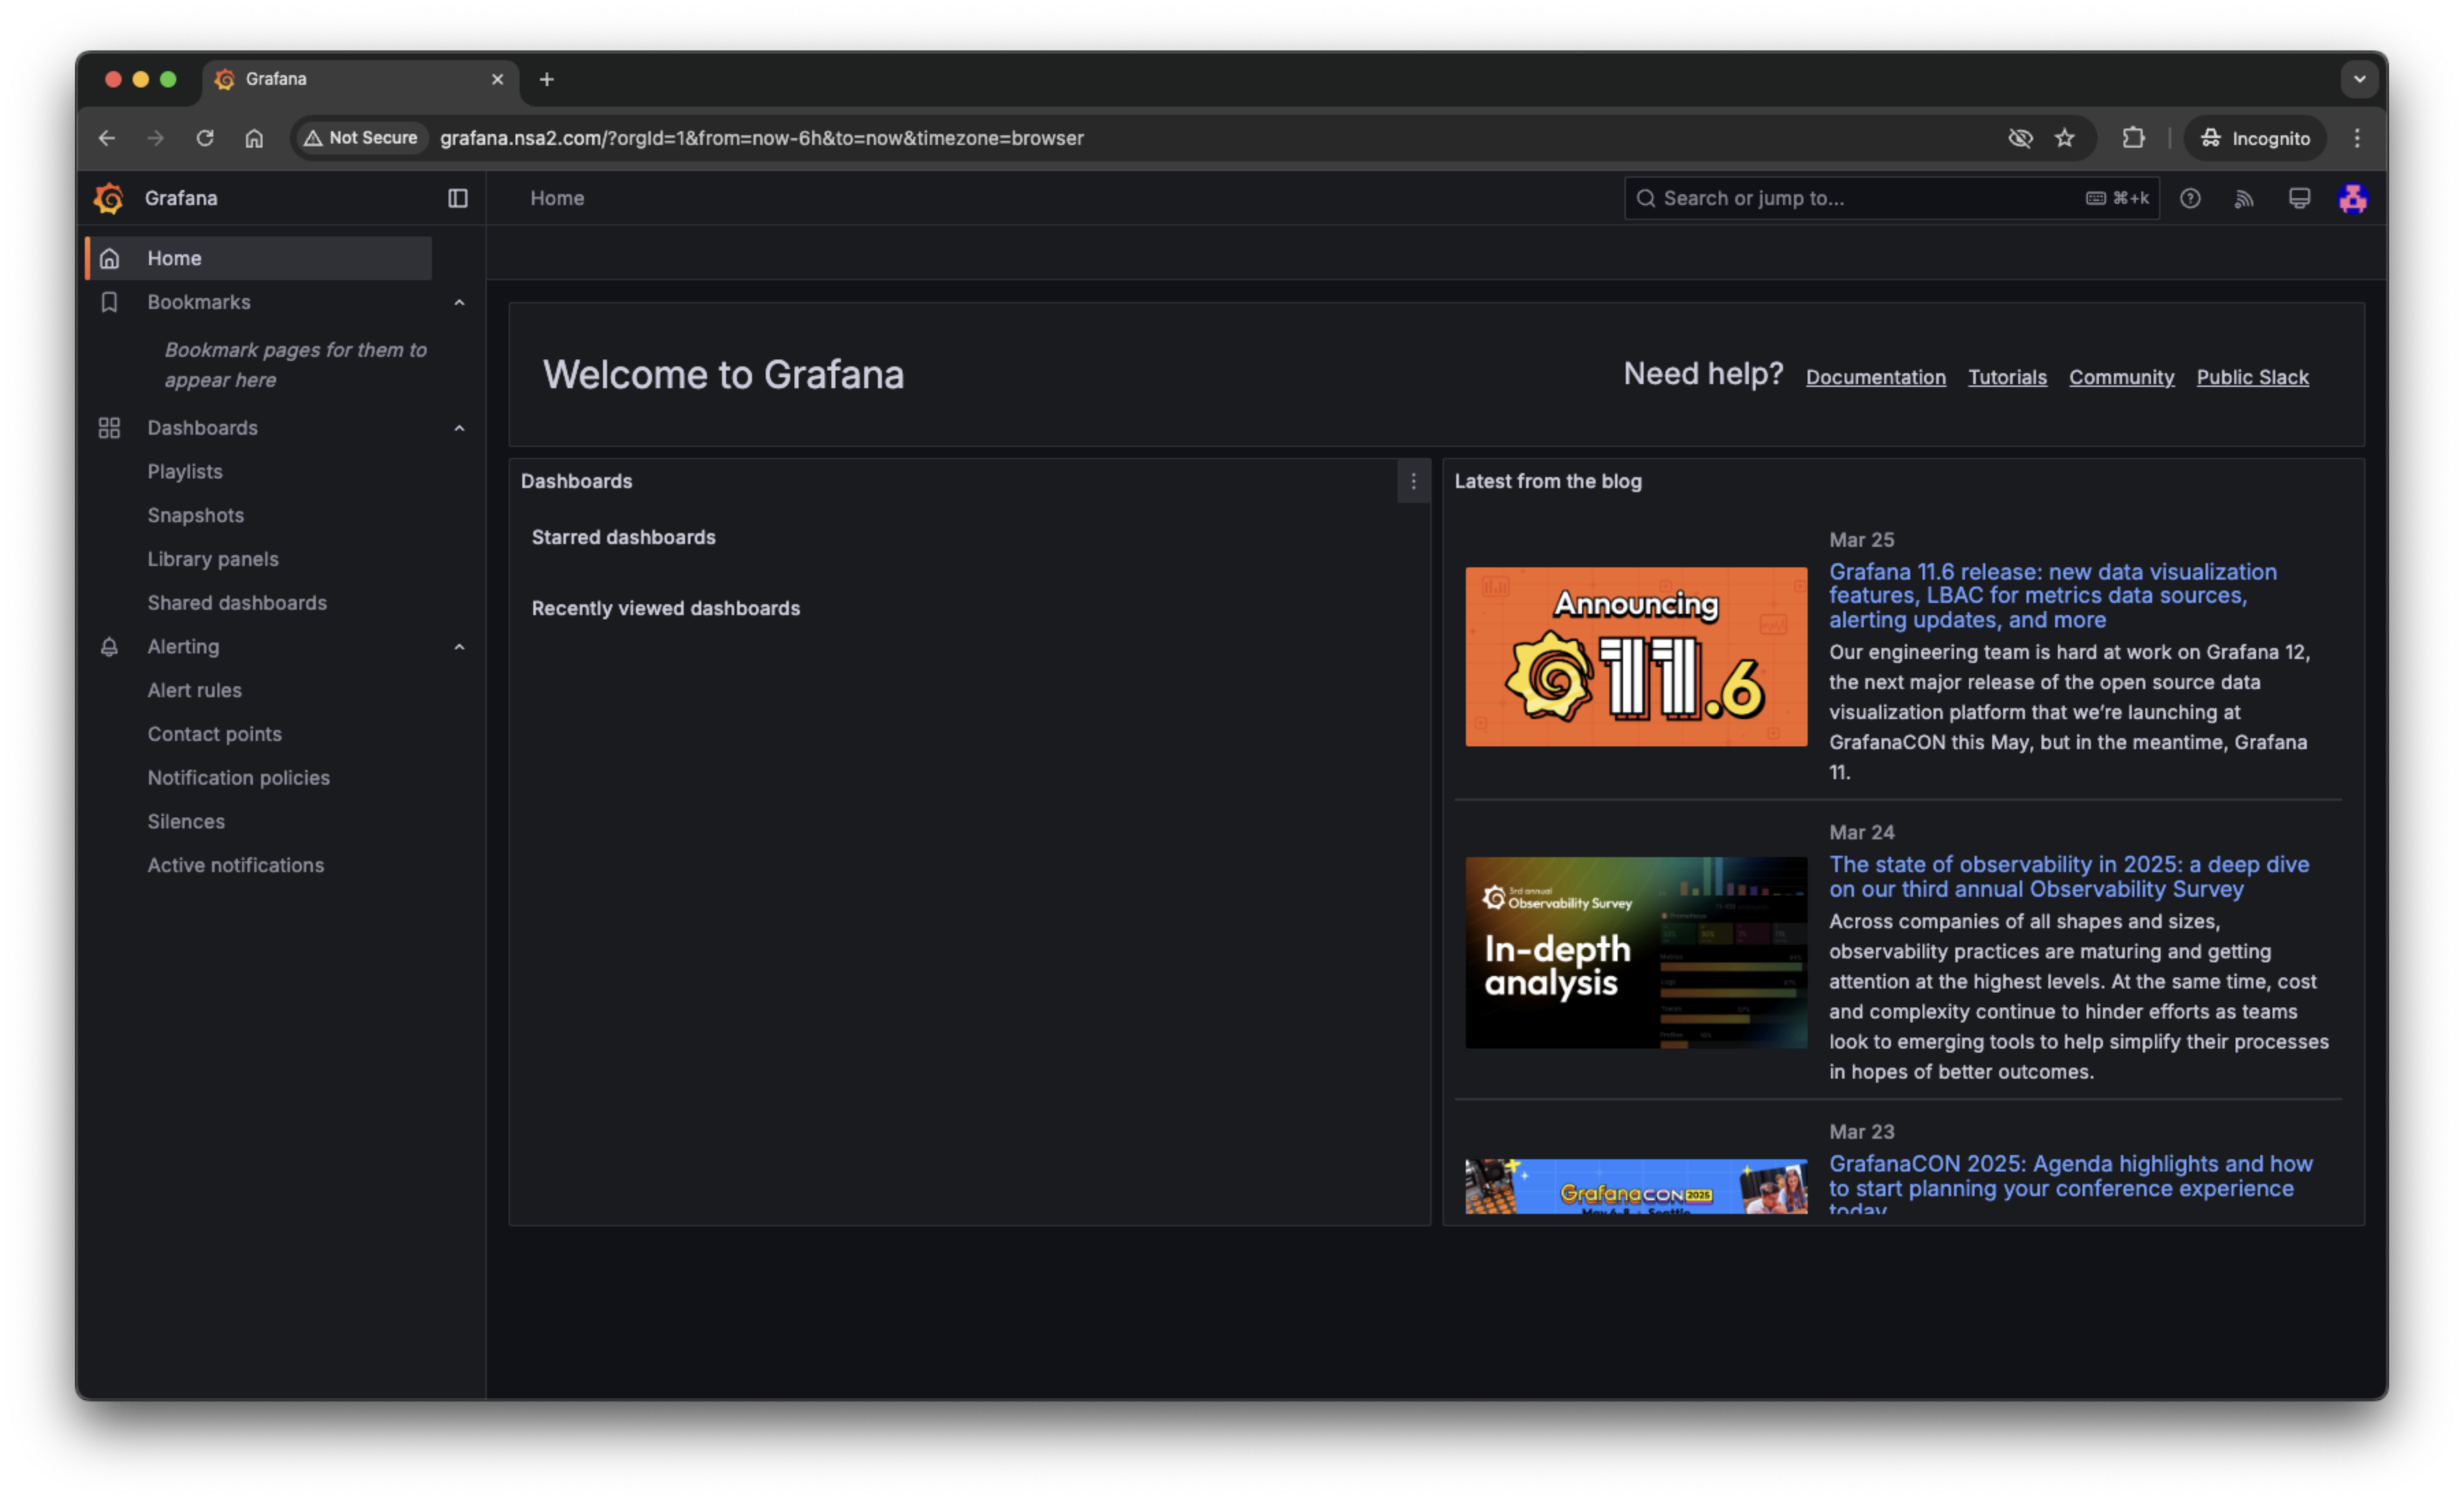Click the Bookmarks icon in sidebar
Viewport: 2464px width, 1501px height.
pos(110,302)
